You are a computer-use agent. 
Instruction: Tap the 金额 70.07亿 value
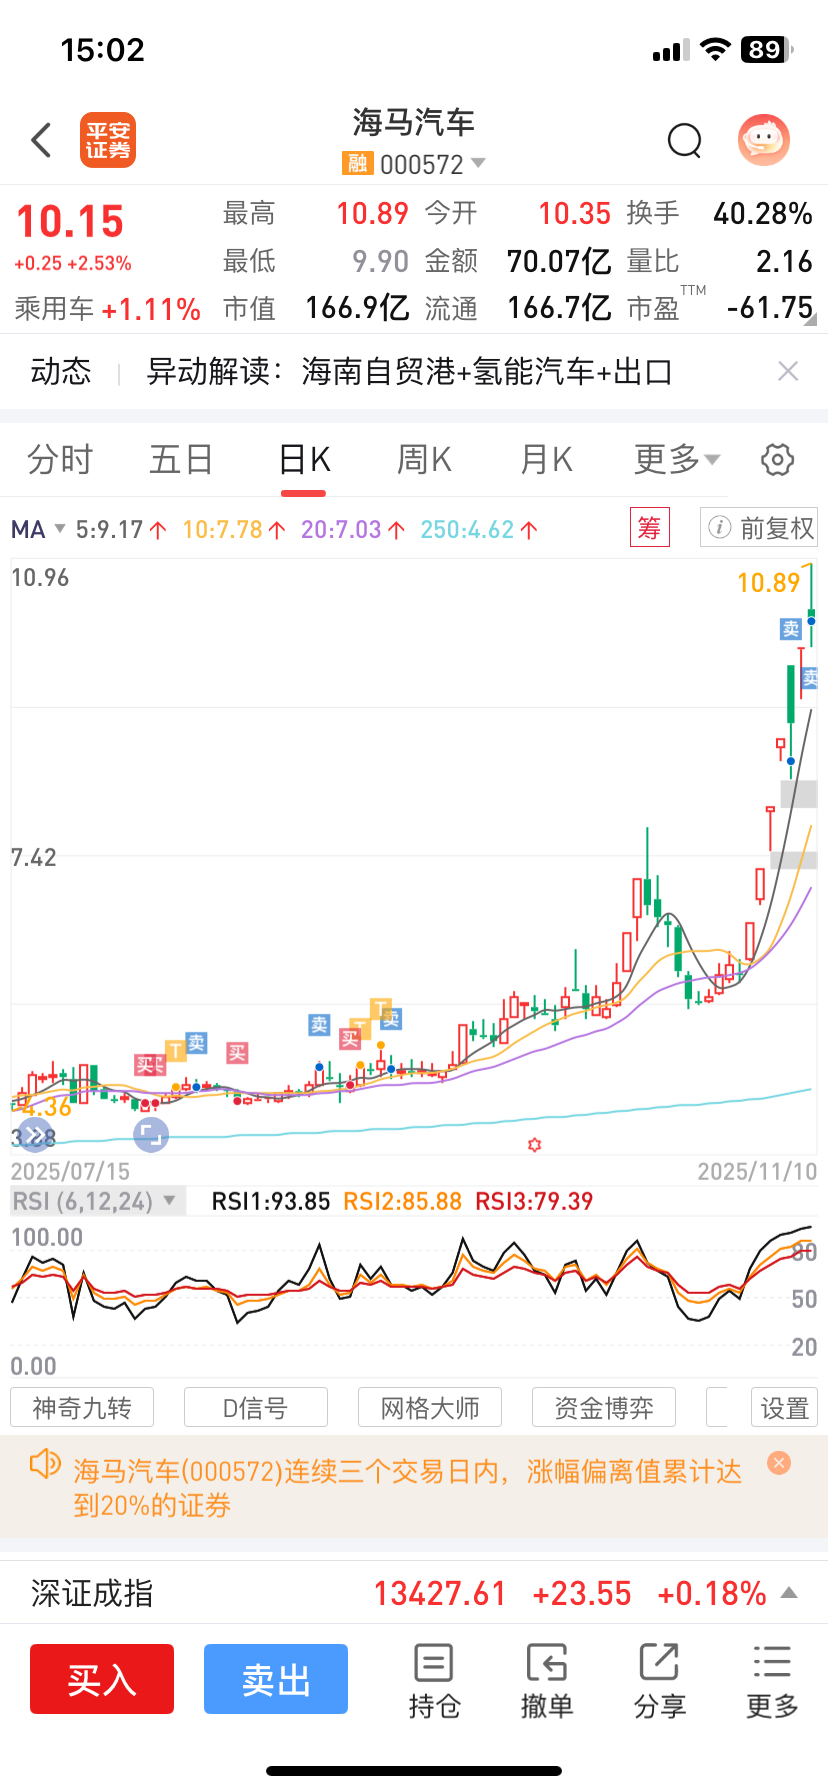(x=559, y=261)
